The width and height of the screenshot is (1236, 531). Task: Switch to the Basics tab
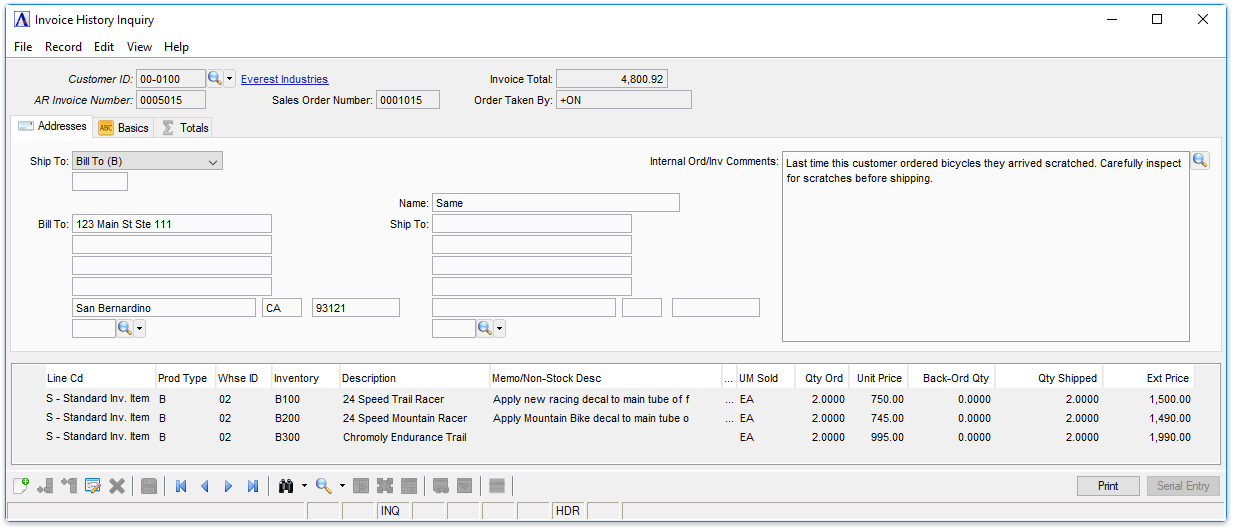click(124, 128)
